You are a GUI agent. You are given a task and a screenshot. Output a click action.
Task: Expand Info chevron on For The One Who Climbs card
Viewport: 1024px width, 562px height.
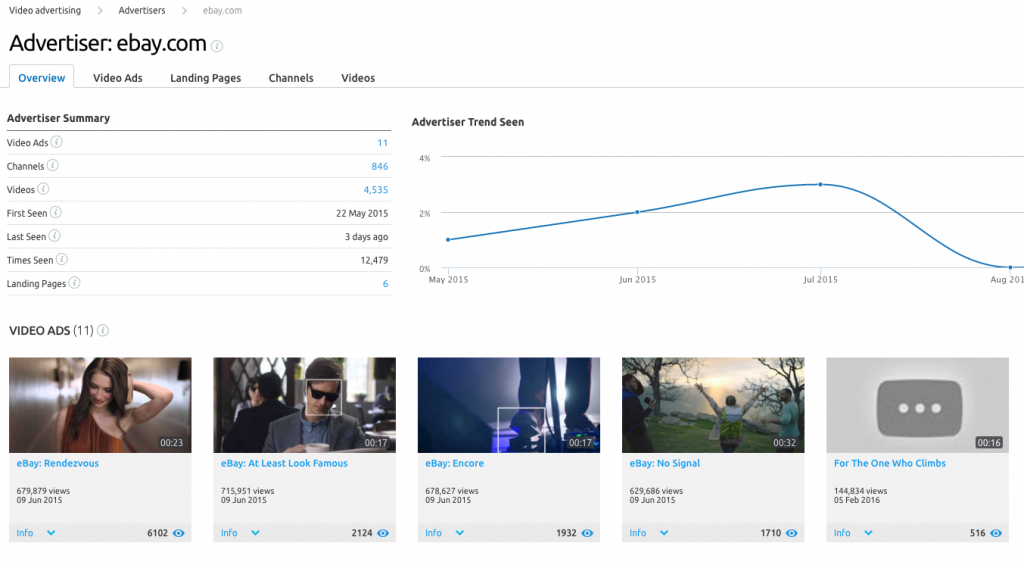click(x=869, y=533)
